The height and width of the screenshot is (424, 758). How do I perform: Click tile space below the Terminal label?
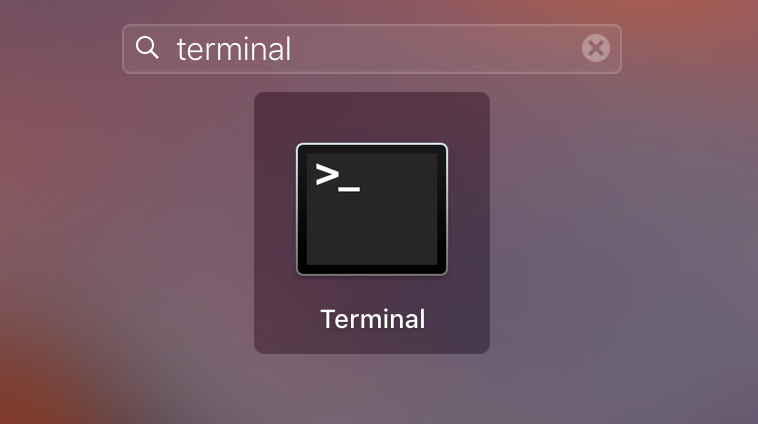point(372,343)
